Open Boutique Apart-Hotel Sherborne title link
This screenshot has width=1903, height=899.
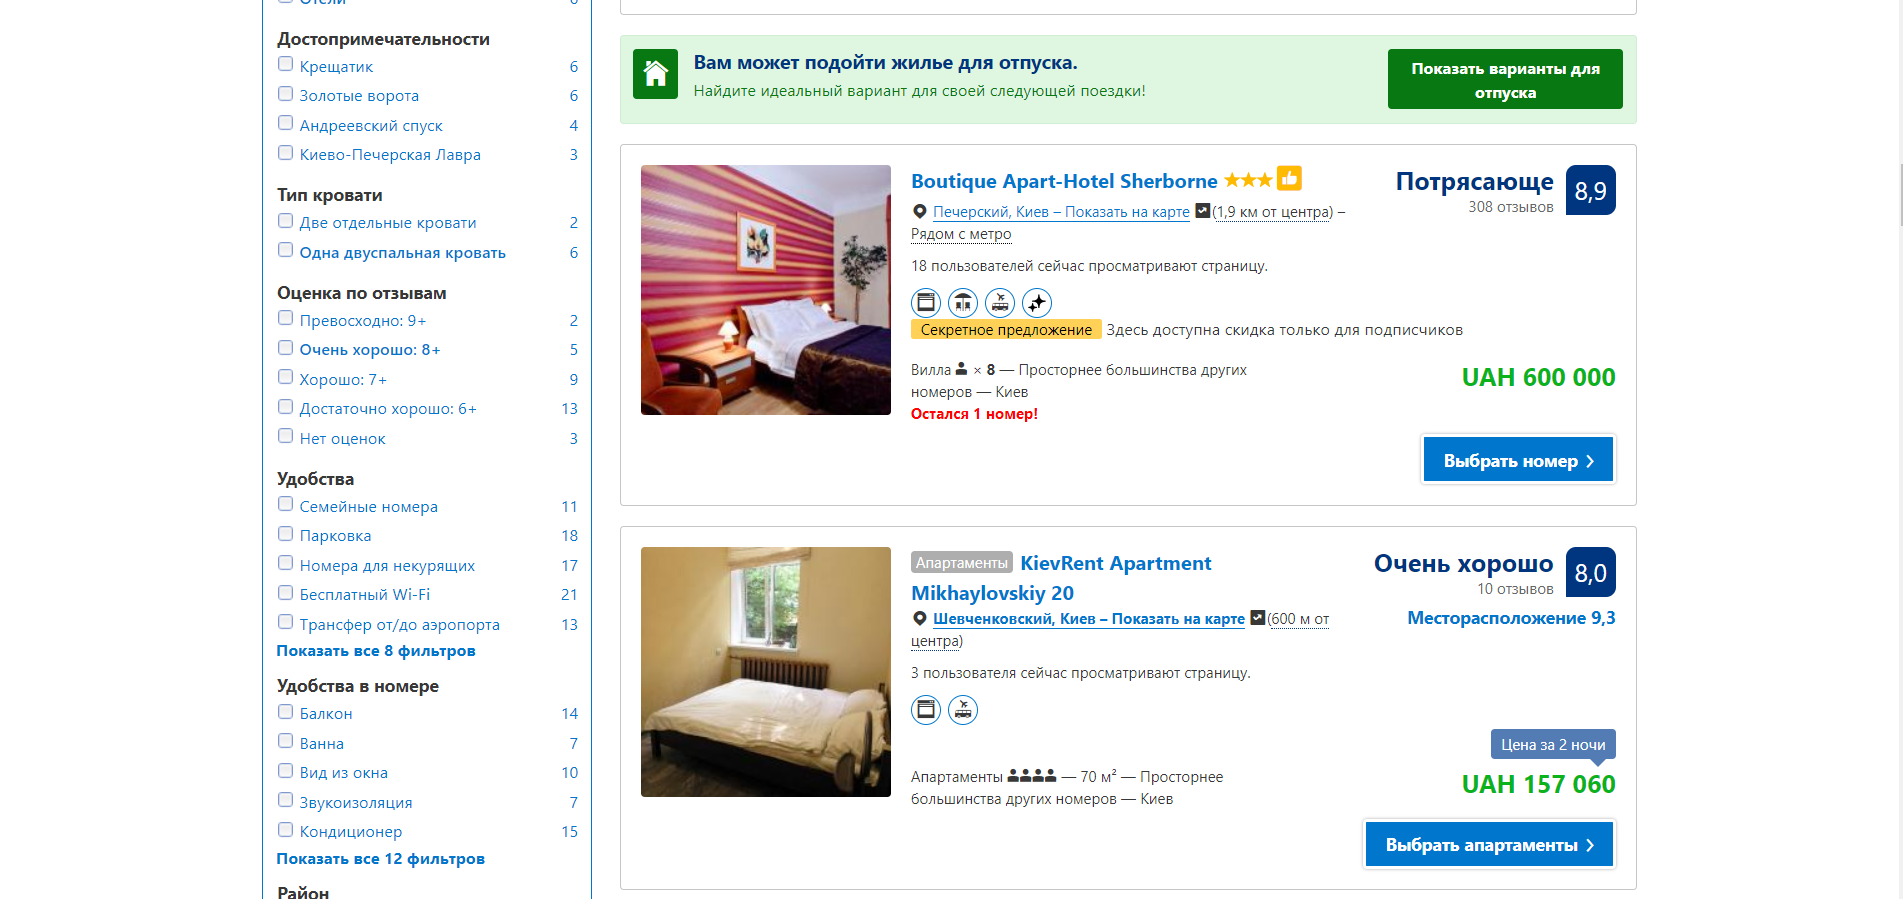(1064, 181)
